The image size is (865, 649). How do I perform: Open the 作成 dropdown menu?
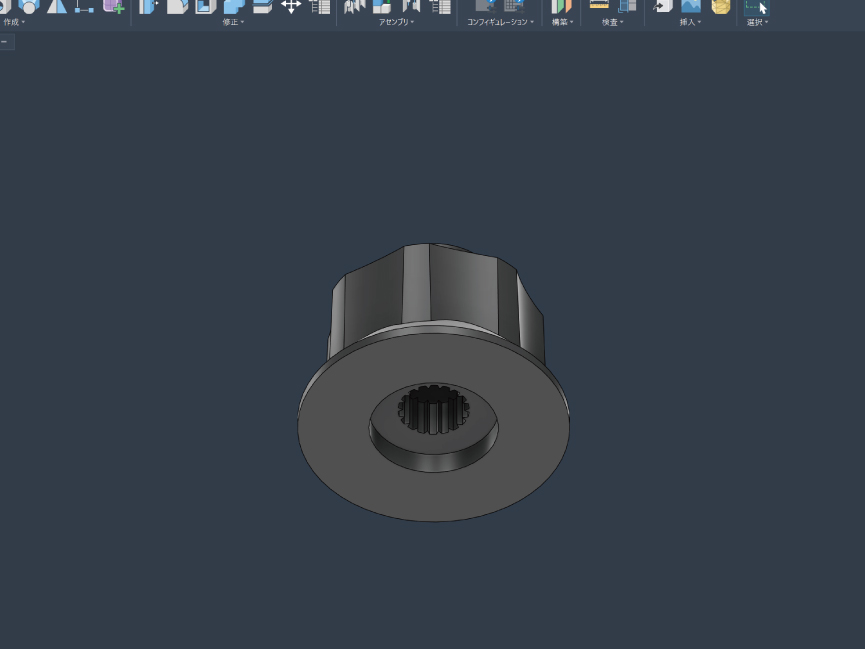point(14,22)
